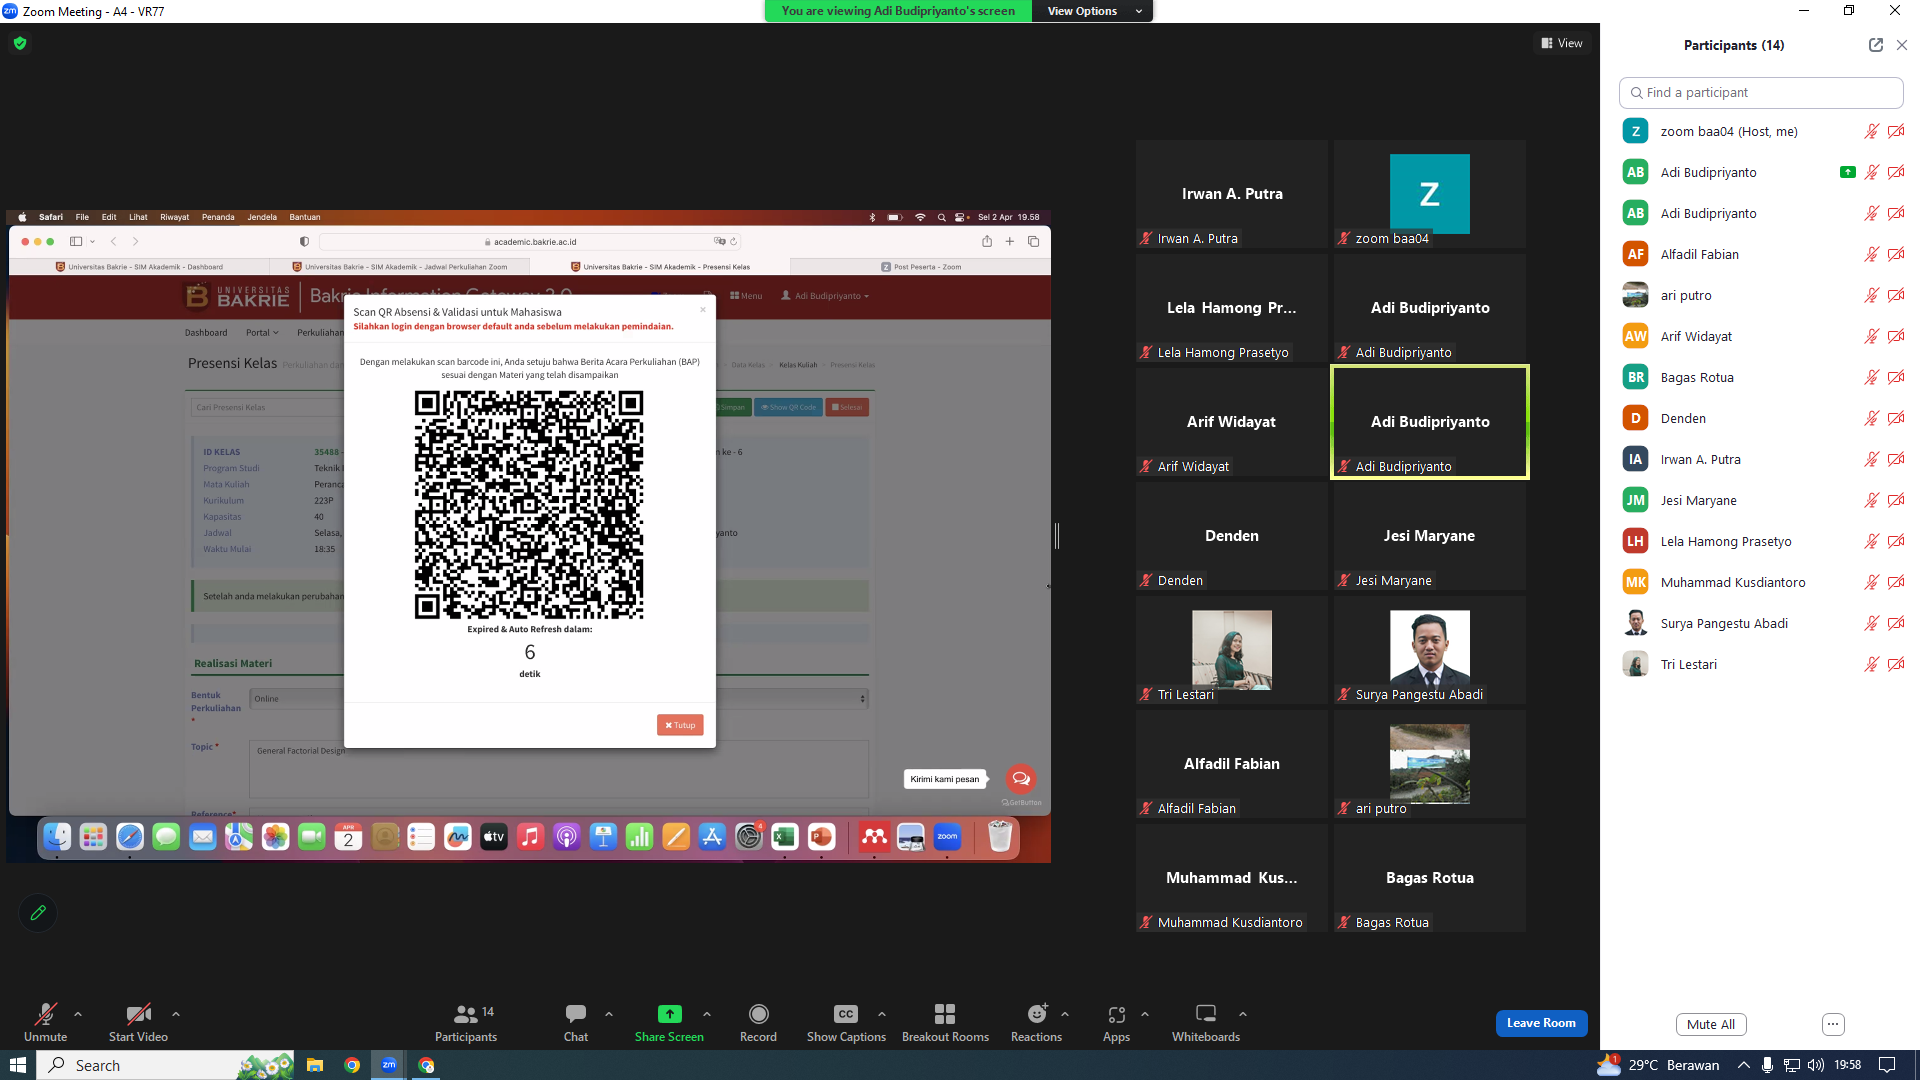Screen dimensions: 1920x1080
Task: Close the Participants panel
Action: click(1902, 45)
